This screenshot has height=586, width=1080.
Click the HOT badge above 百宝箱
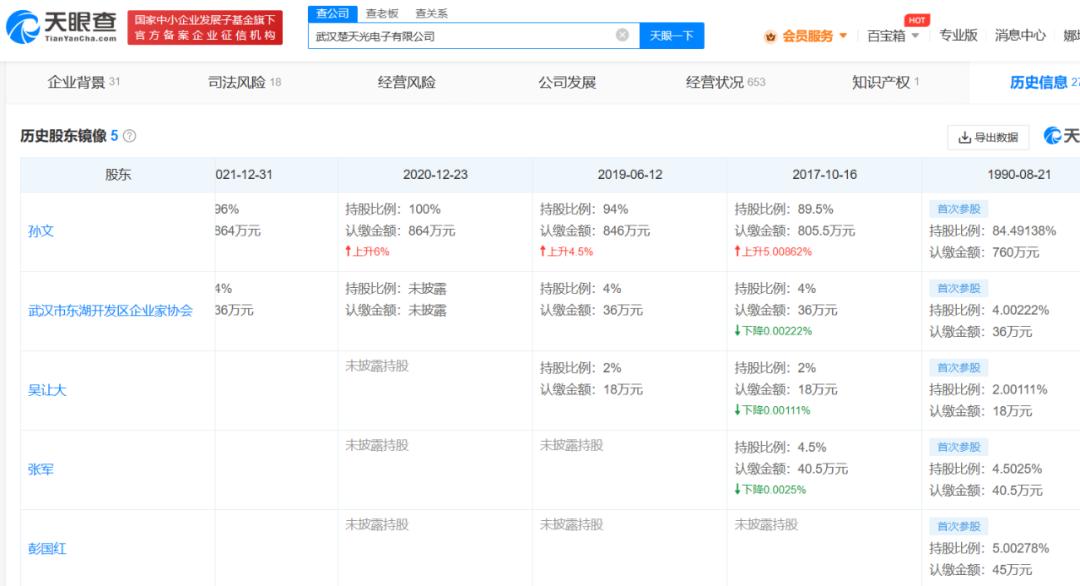918,18
